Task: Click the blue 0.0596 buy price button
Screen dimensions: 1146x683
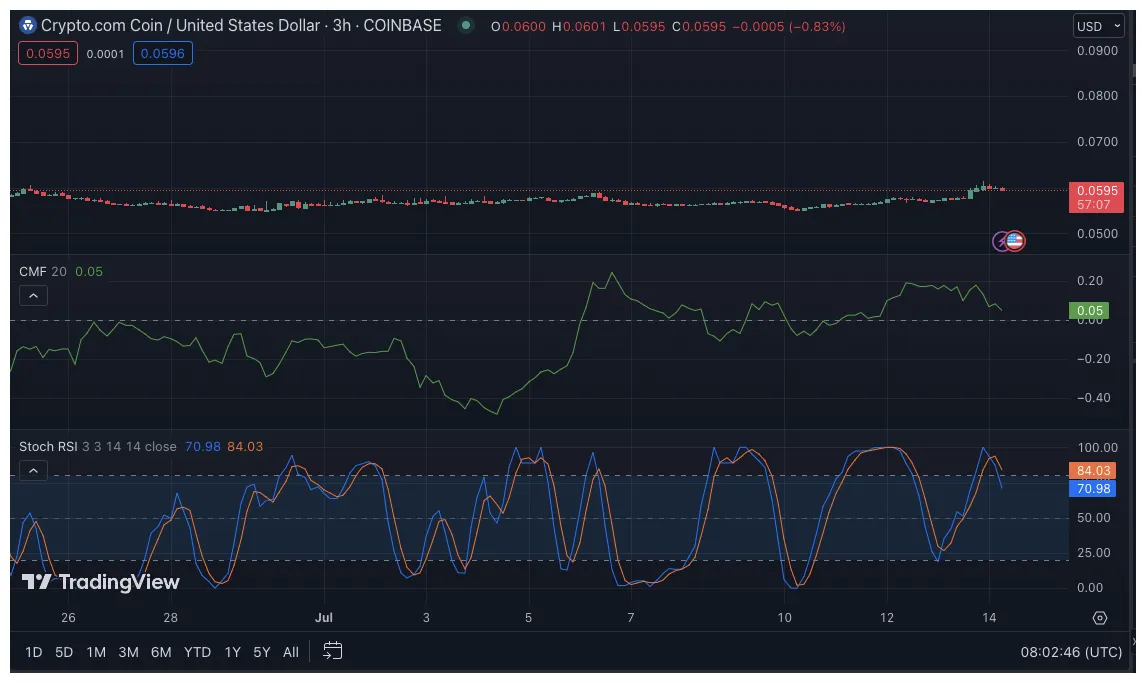Action: [162, 52]
